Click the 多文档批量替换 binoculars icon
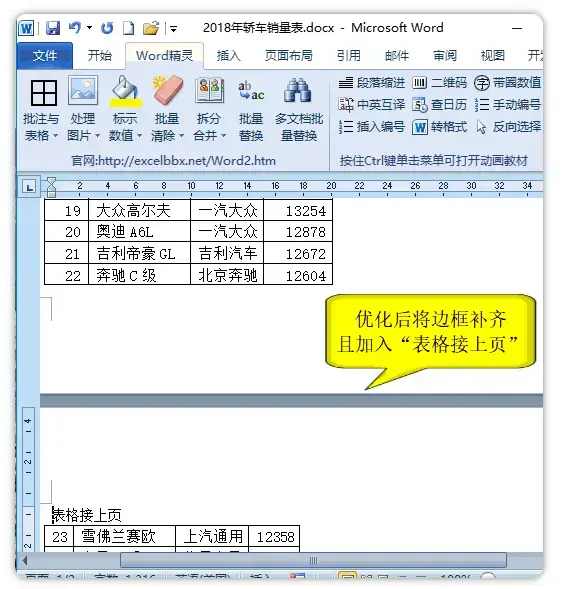 tap(297, 90)
